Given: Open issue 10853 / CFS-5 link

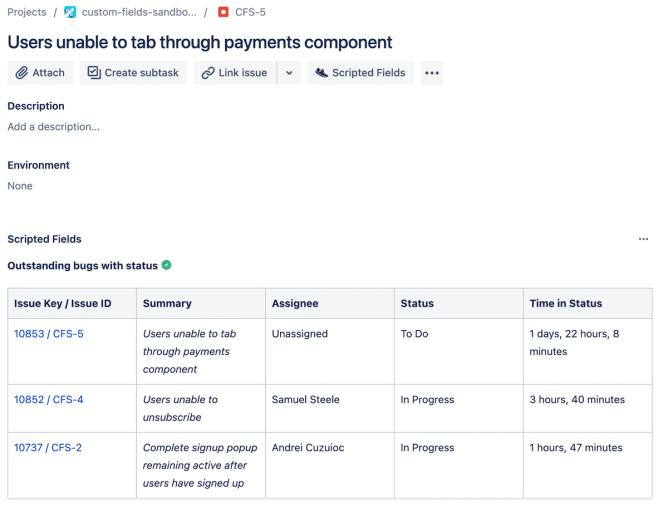Looking at the screenshot, I should tap(49, 334).
